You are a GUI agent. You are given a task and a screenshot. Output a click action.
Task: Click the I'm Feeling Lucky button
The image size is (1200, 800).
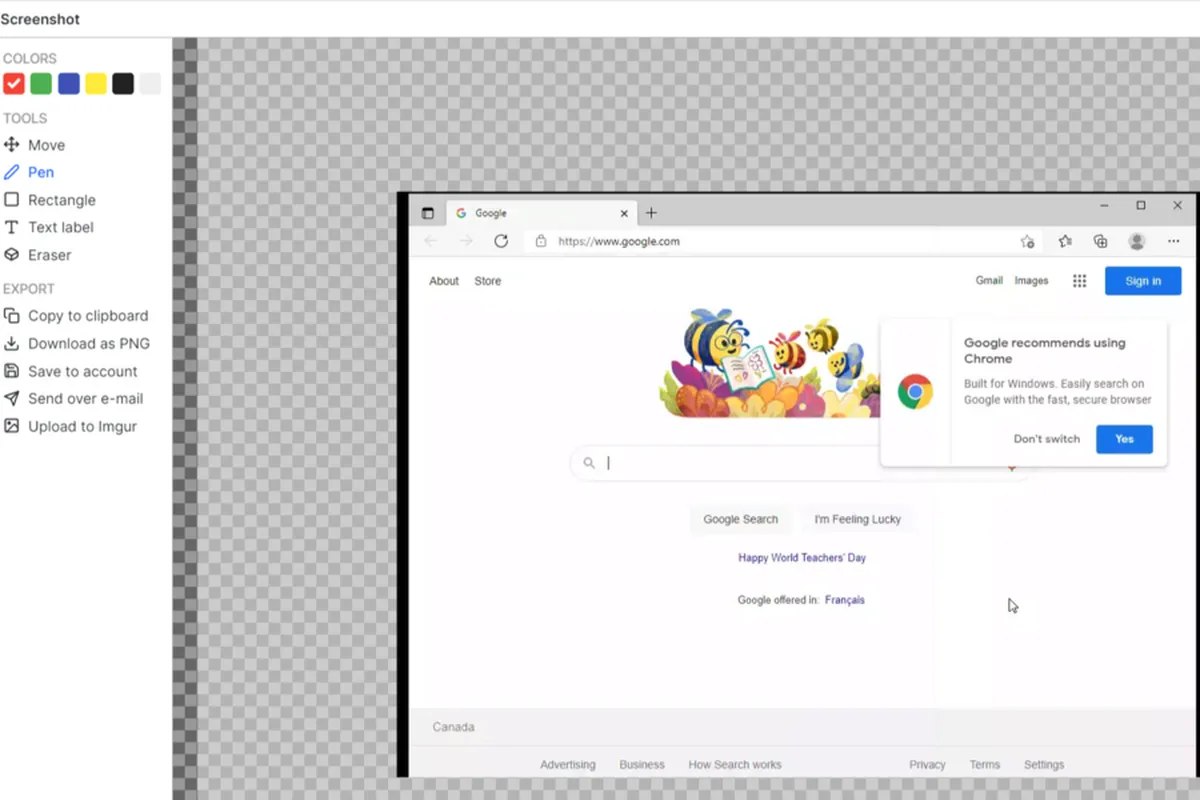[x=857, y=519]
